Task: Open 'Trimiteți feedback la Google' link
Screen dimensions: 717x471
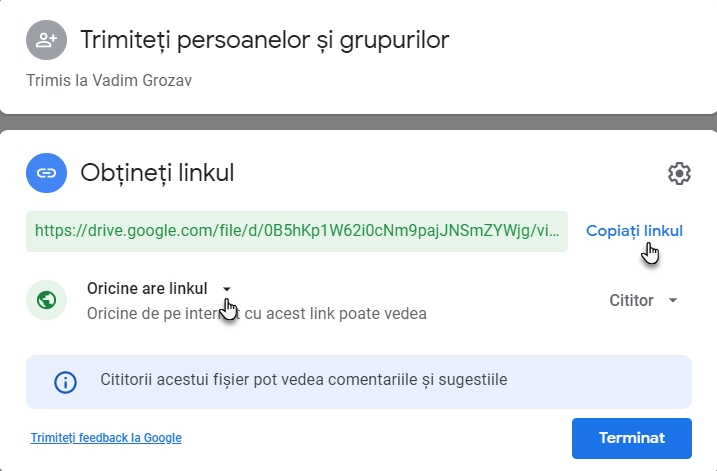Action: (x=106, y=438)
